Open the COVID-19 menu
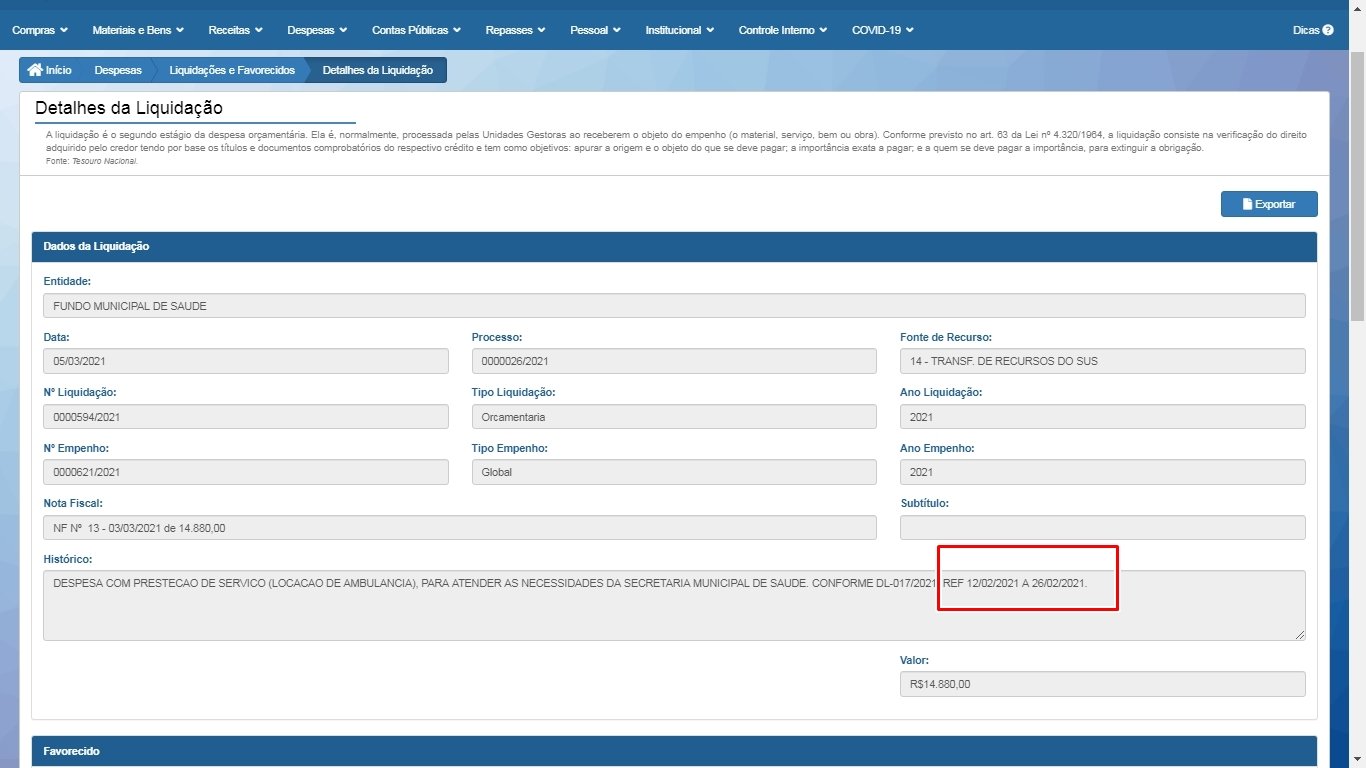 click(x=882, y=30)
